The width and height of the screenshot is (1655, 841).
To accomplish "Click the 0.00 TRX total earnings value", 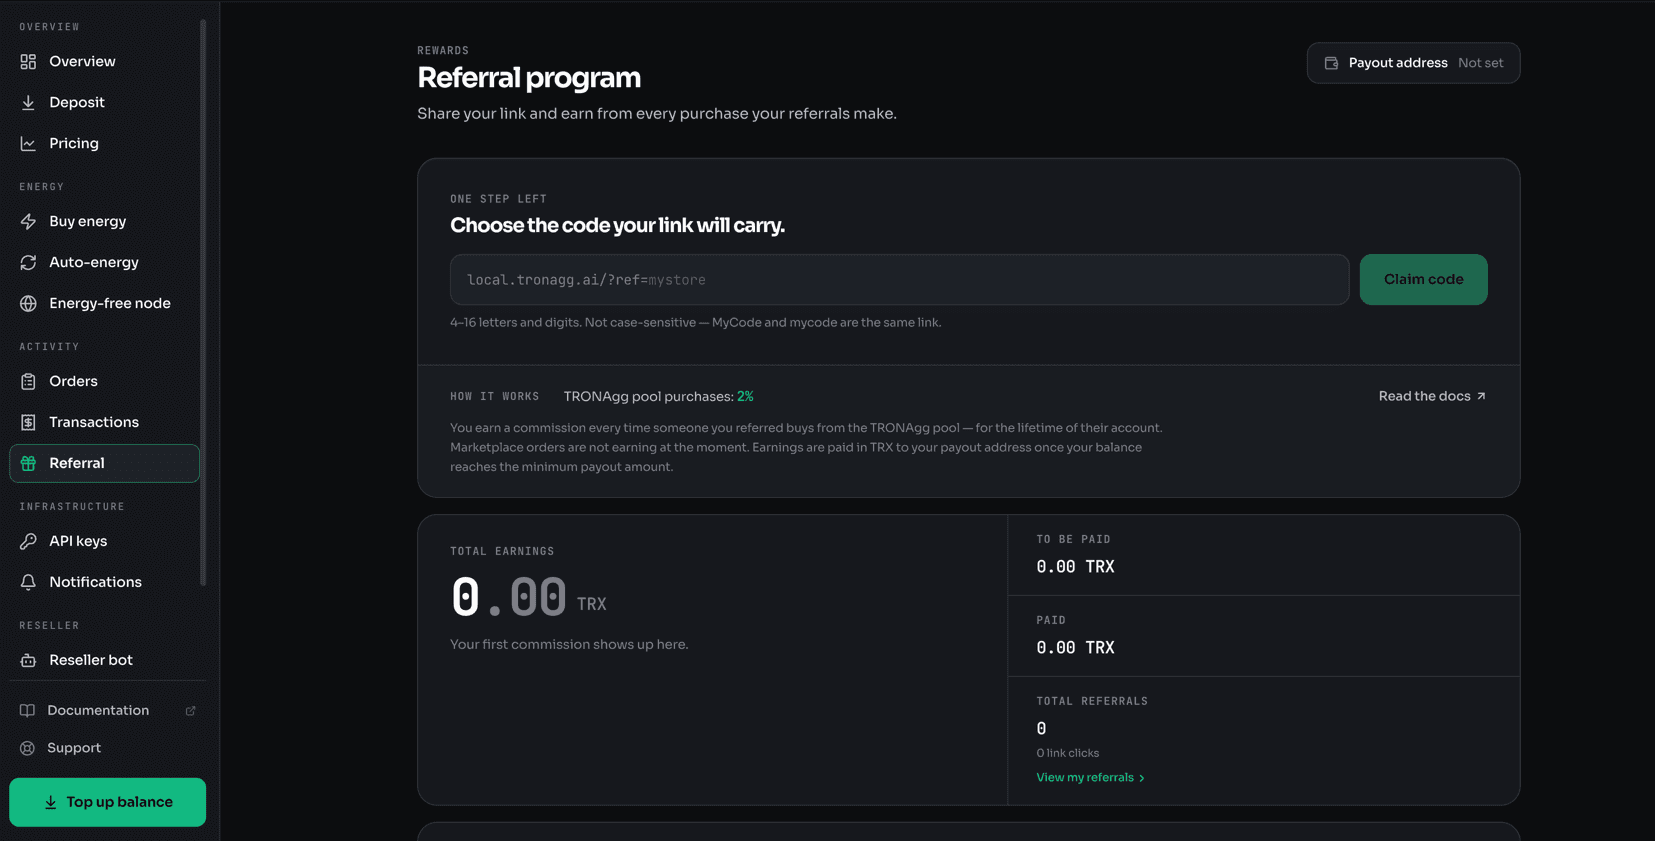I will [x=528, y=597].
